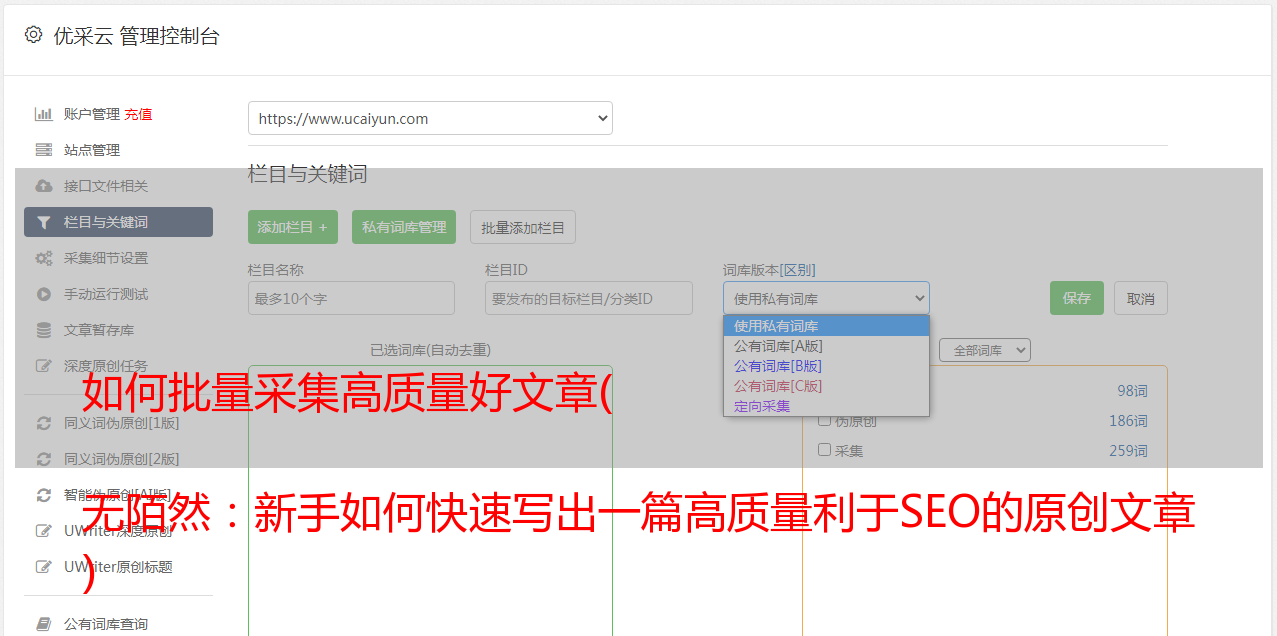Select the 栏目与关键词 filter icon
The height and width of the screenshot is (636, 1277).
tap(43, 222)
